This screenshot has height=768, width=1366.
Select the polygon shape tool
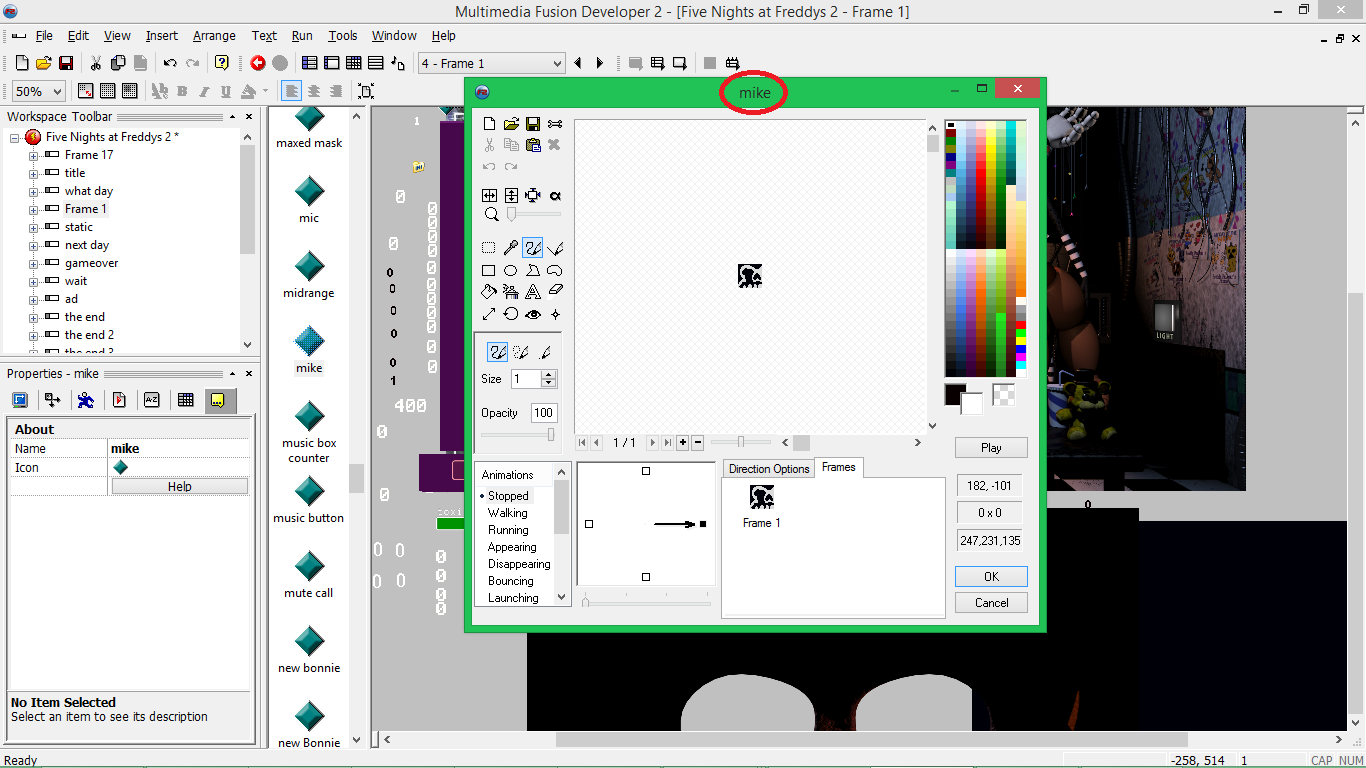533,270
